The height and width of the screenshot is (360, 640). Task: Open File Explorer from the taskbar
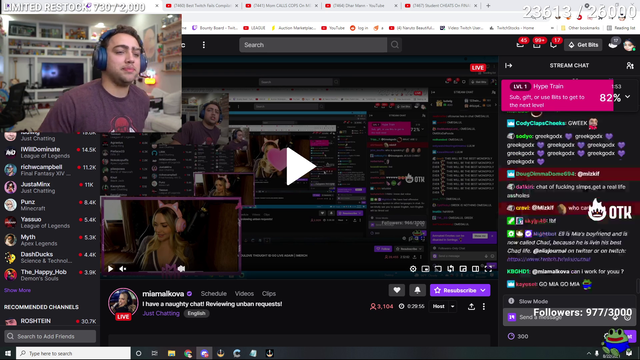[x=171, y=353]
